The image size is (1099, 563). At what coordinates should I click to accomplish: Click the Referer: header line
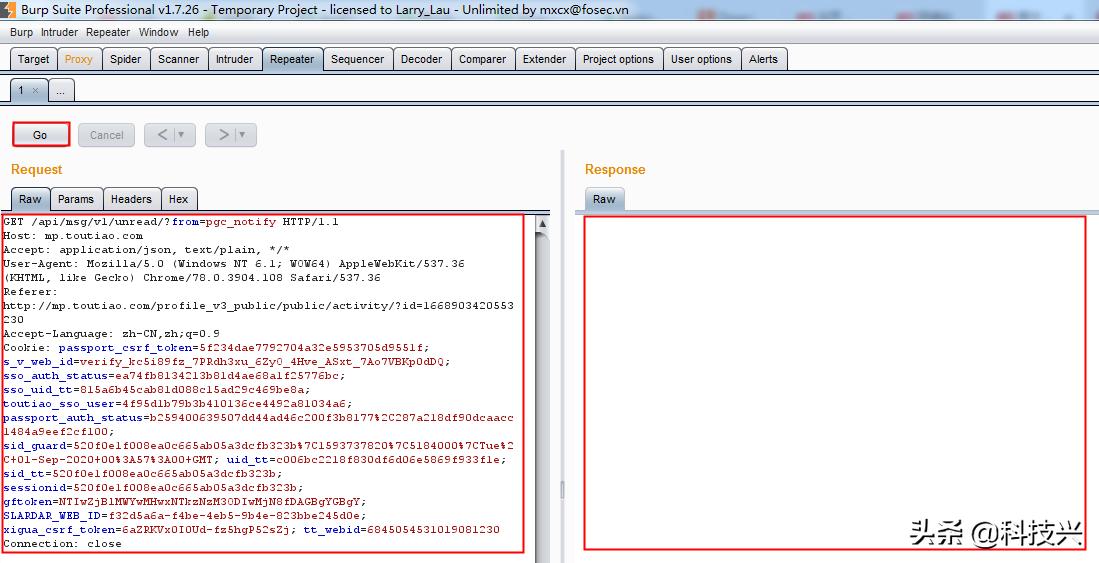[x=31, y=292]
